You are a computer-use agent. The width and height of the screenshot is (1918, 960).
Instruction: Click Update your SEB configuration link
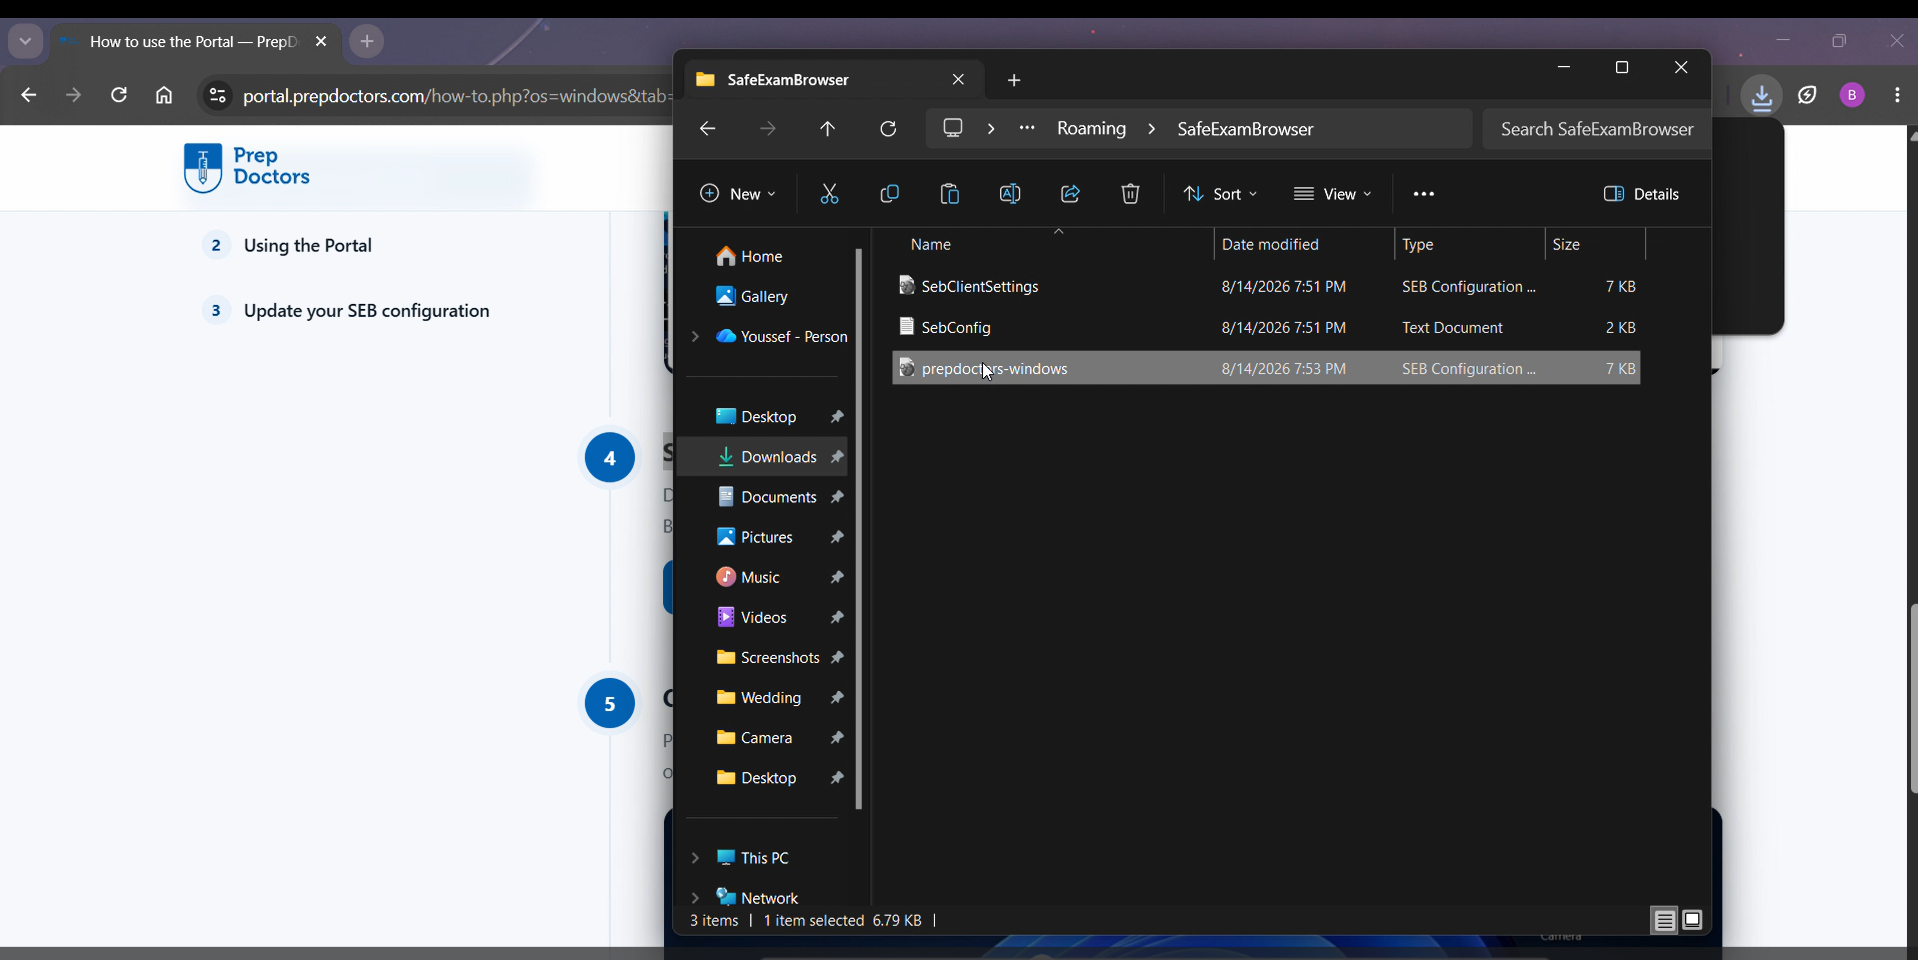tap(367, 311)
